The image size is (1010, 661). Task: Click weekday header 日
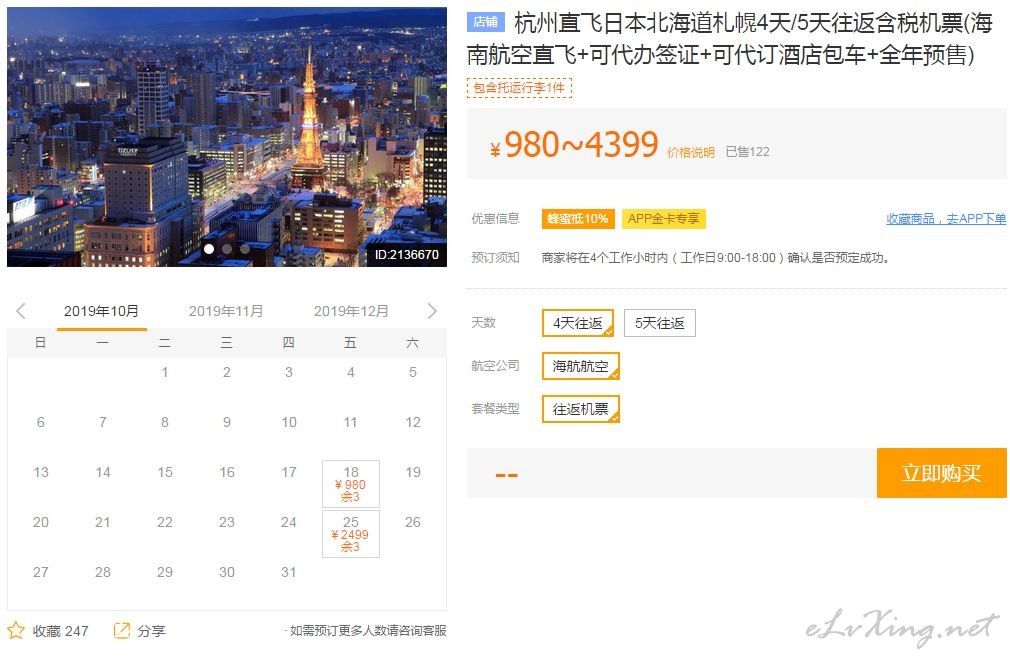tap(41, 343)
